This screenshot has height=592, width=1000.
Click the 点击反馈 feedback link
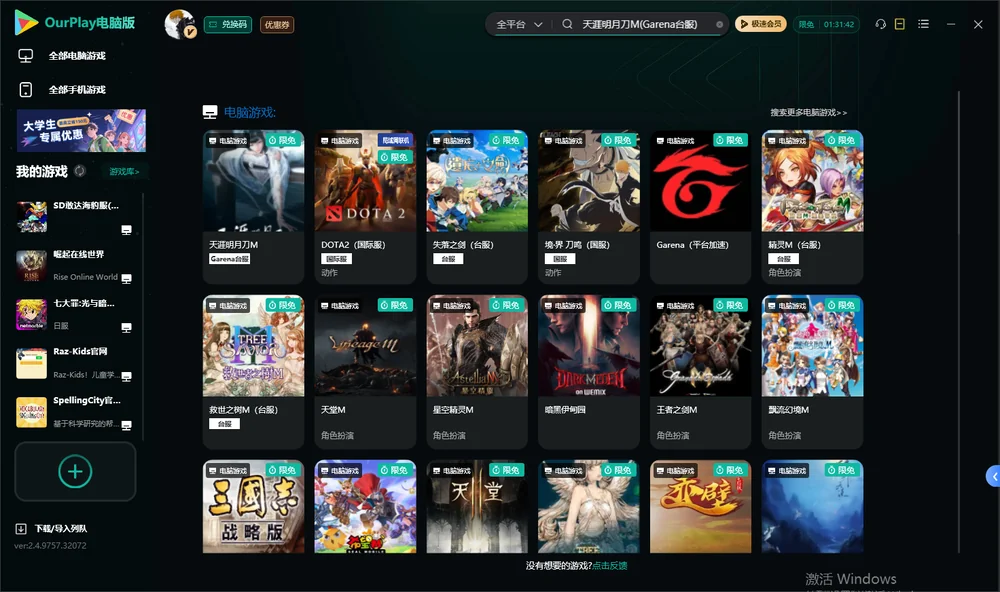tap(610, 566)
